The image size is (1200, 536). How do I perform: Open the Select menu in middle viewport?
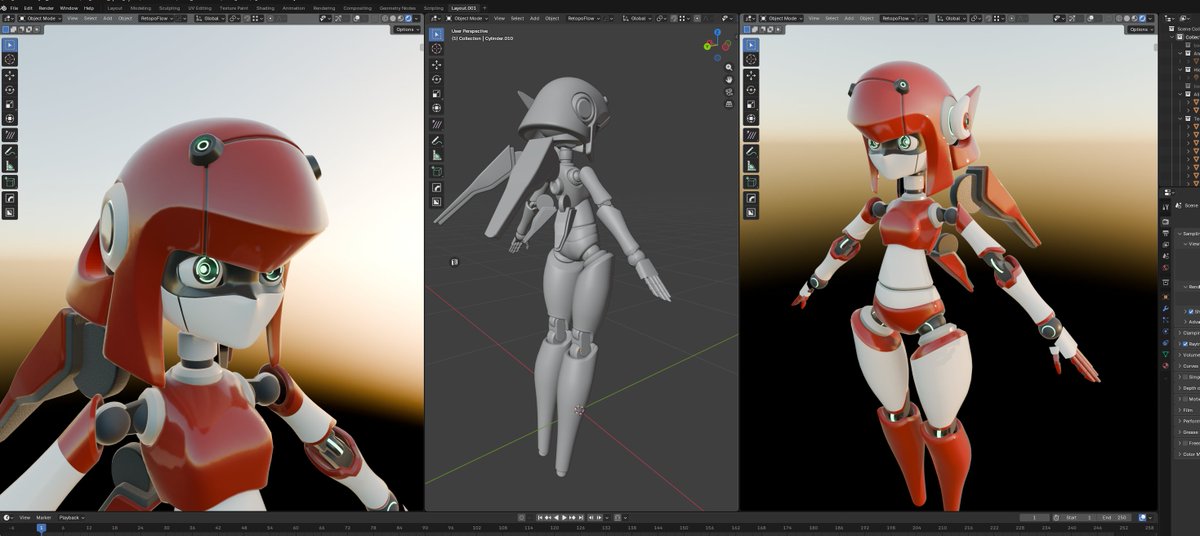517,18
